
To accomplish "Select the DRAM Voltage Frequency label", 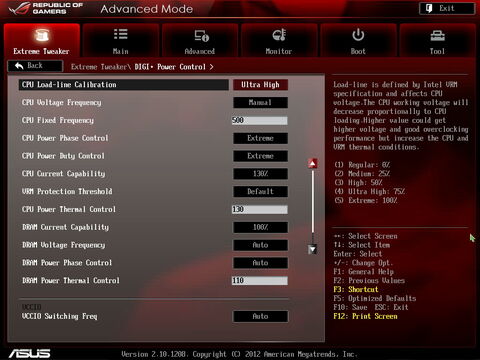I will point(64,245).
